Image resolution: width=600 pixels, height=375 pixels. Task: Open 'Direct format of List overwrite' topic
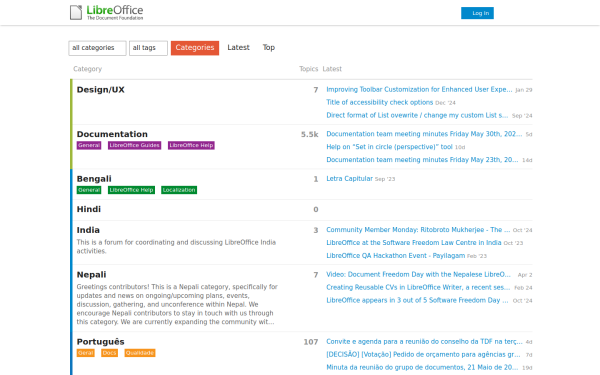tap(417, 115)
